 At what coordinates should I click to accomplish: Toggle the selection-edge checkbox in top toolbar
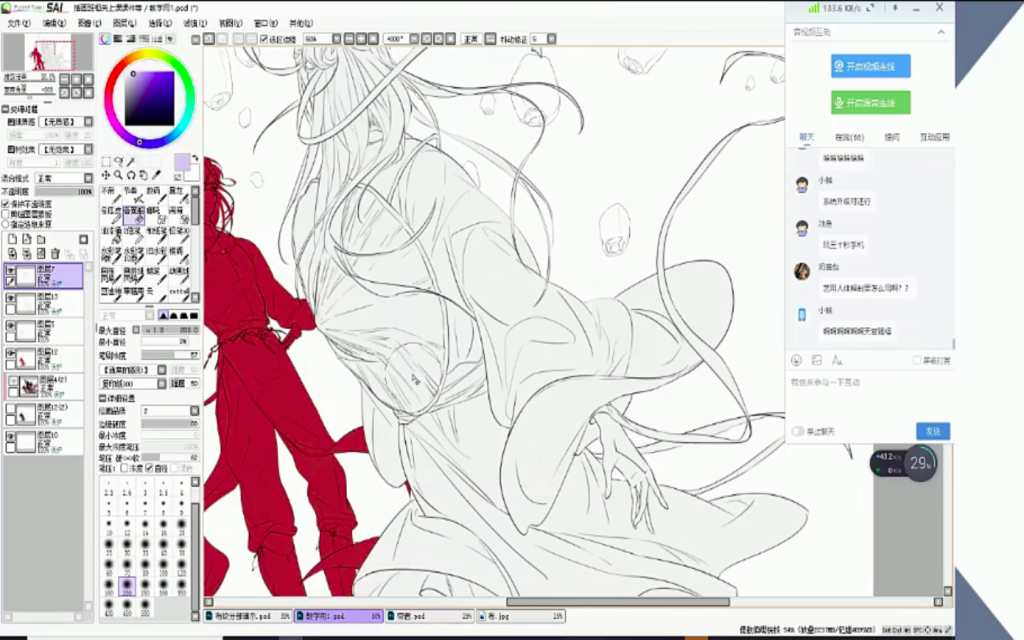coord(263,39)
